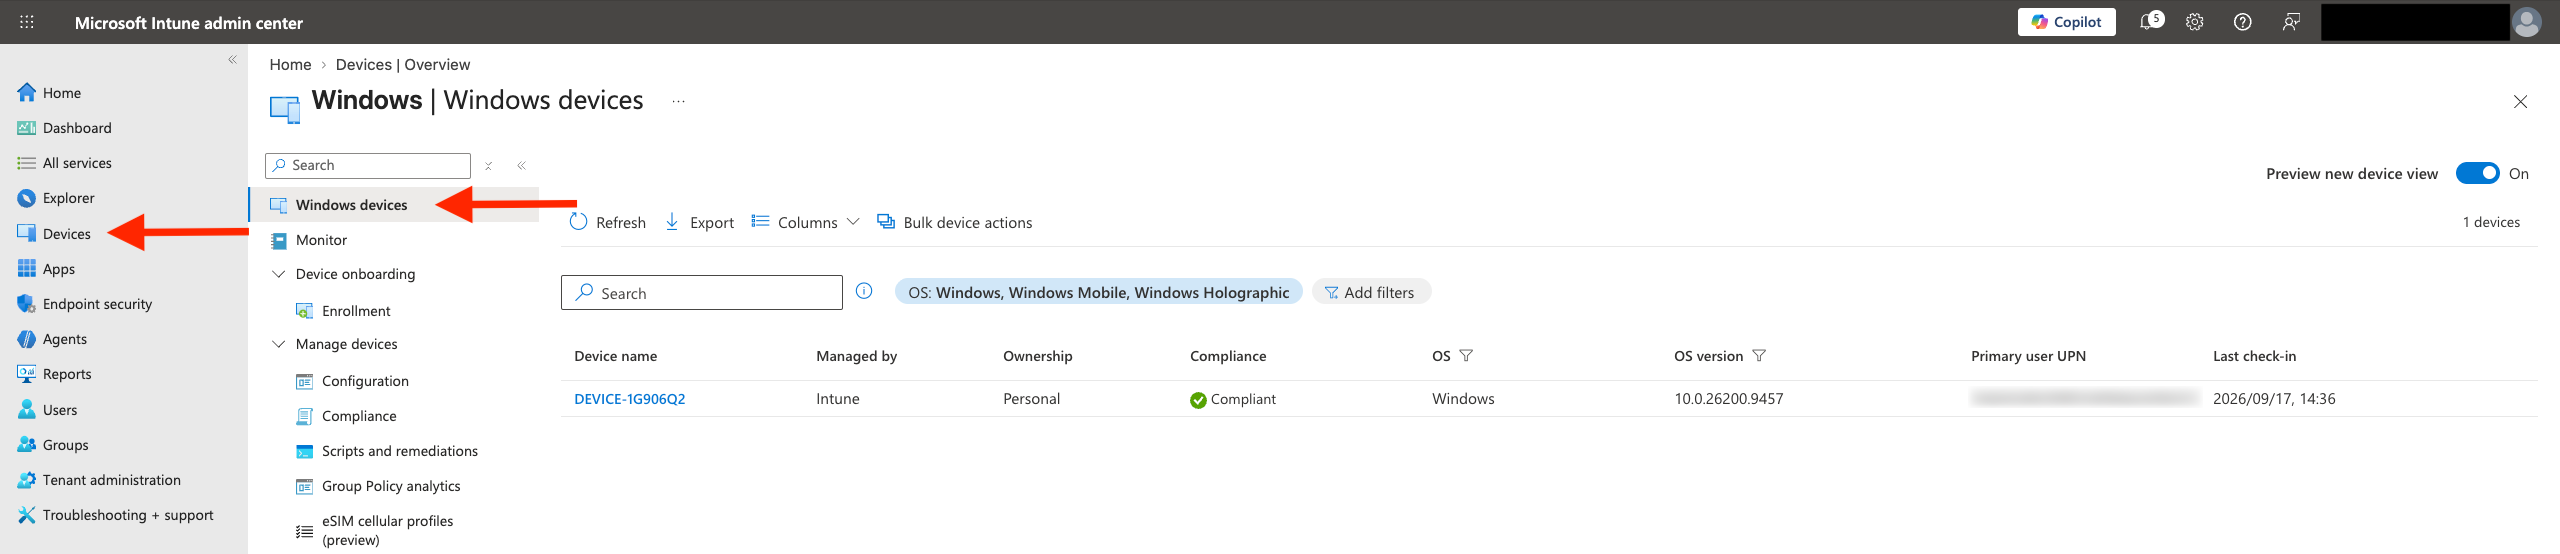Select Endpoint security in left menu
The image size is (2560, 554).
[97, 304]
